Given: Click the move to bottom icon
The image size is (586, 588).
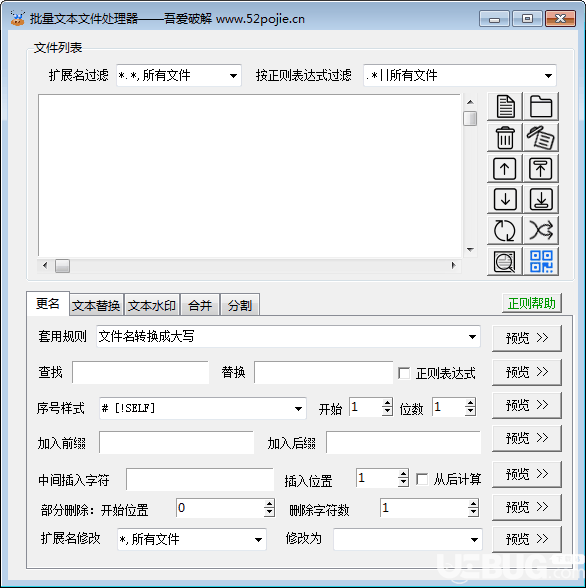Looking at the screenshot, I should click(x=541, y=200).
